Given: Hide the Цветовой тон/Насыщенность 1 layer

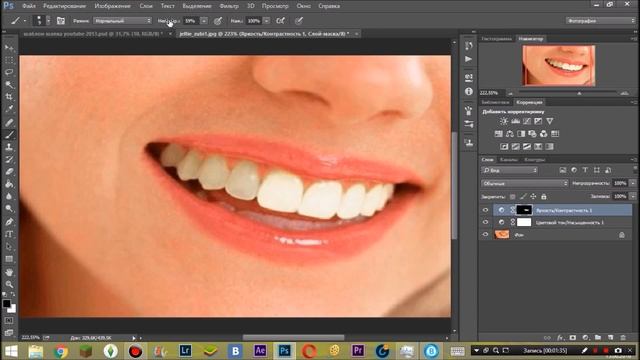Looking at the screenshot, I should tap(485, 222).
